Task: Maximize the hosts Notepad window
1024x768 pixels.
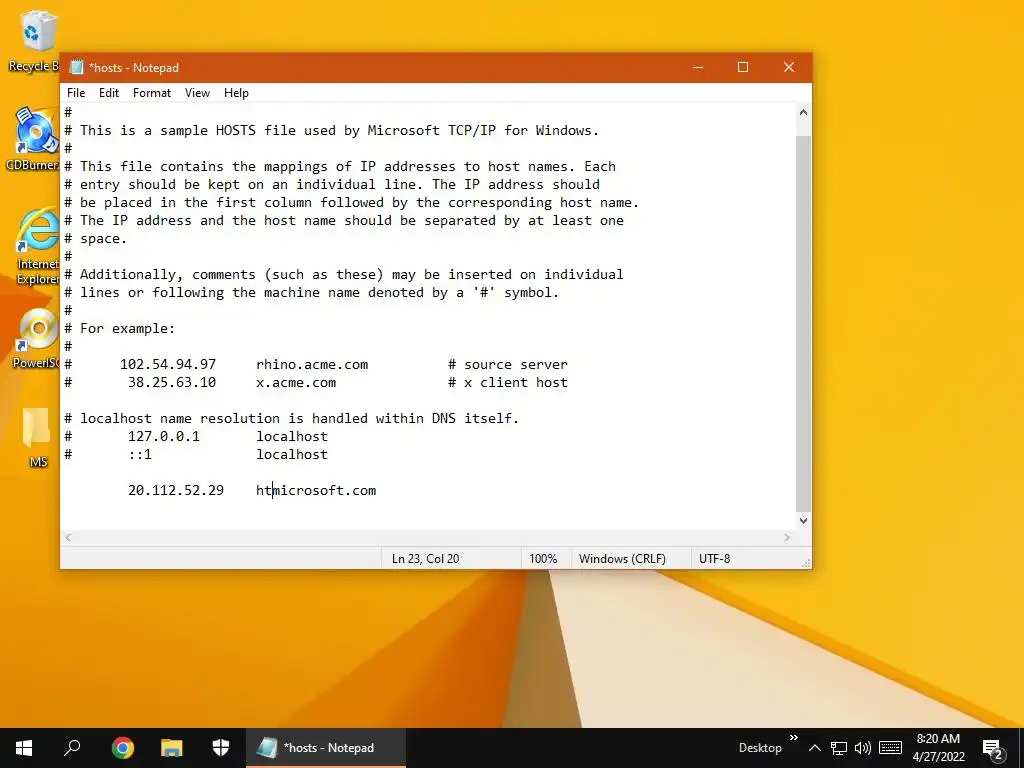Action: (x=743, y=67)
